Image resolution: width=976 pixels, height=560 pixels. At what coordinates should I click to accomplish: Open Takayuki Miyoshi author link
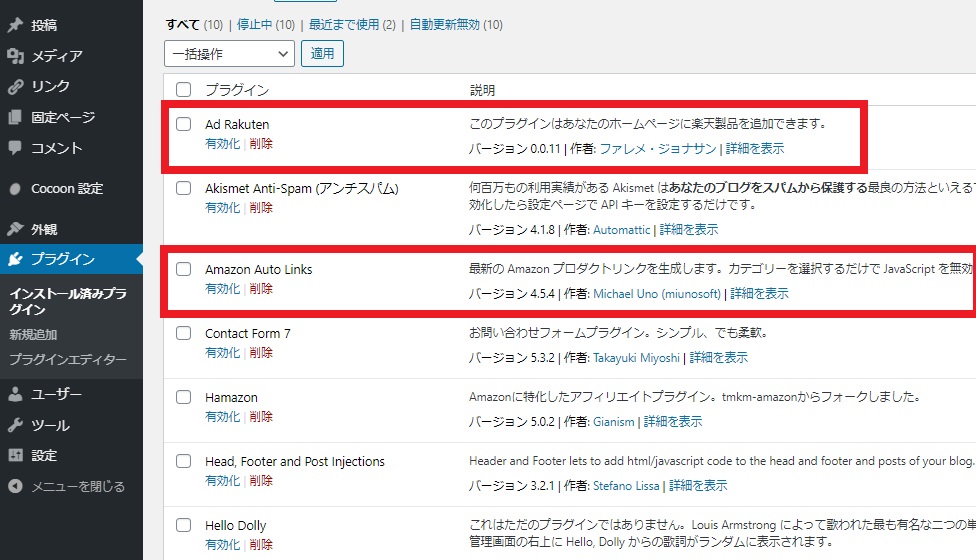point(636,358)
